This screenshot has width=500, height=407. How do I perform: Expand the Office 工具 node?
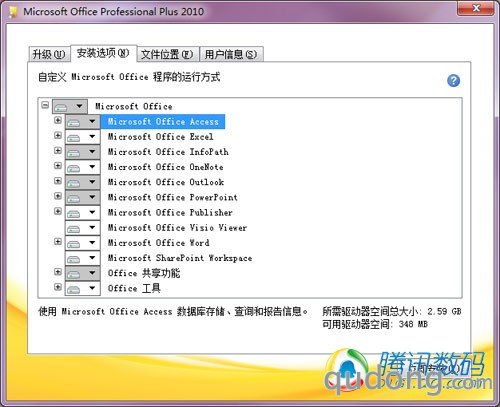(58, 287)
